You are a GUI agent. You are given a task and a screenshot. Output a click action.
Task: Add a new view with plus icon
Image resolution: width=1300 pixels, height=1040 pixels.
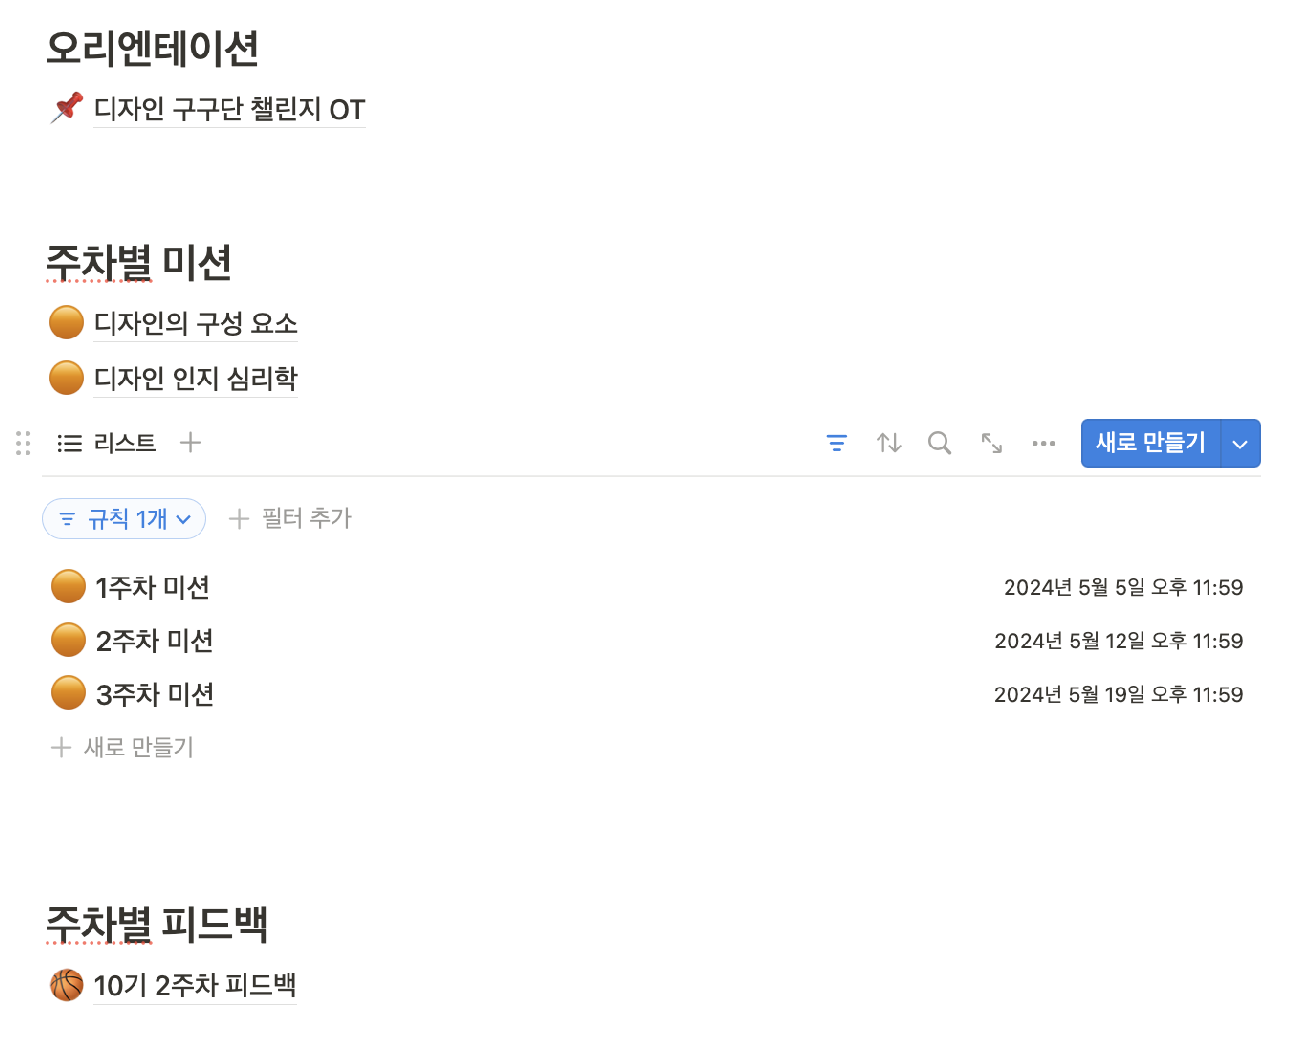click(190, 442)
